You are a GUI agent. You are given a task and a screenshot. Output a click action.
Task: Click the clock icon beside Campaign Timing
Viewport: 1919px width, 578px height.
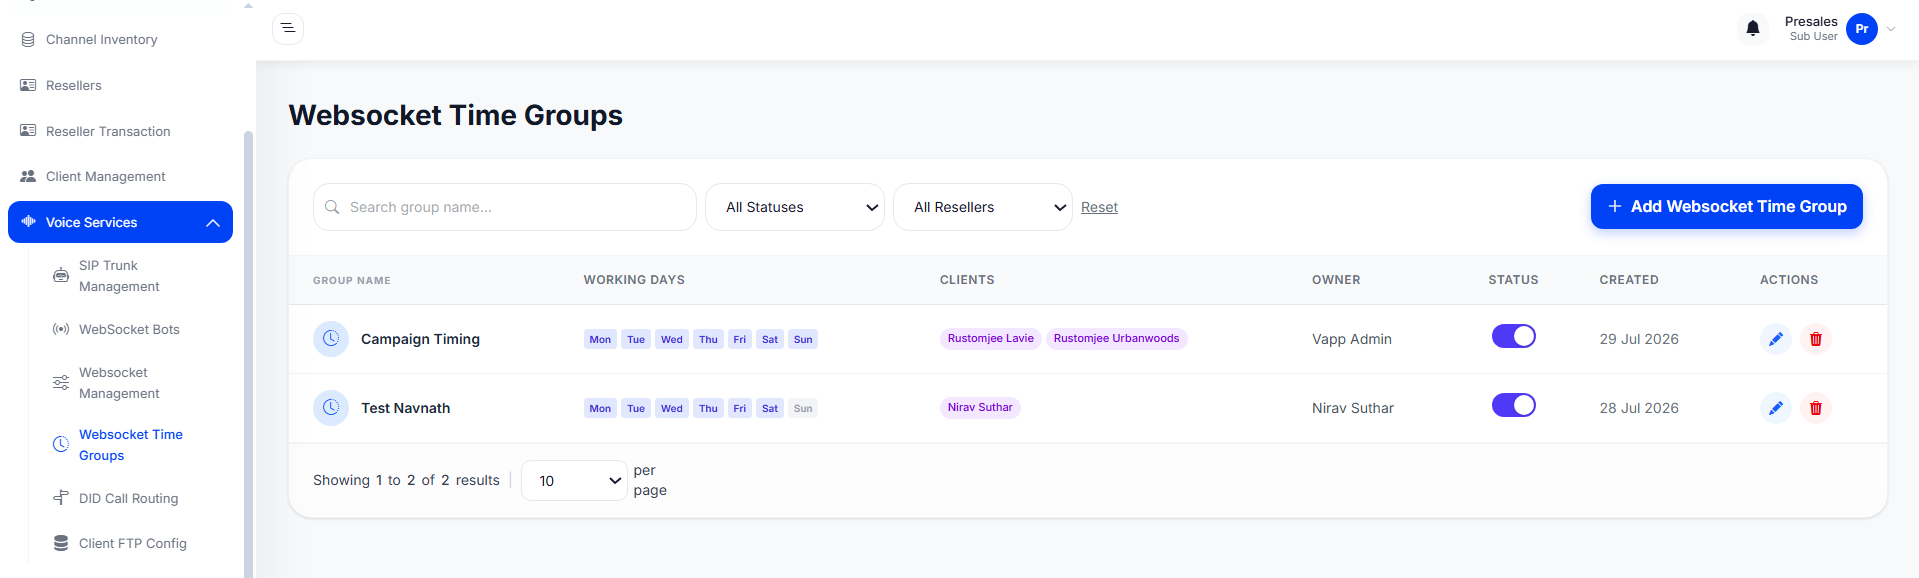pyautogui.click(x=331, y=339)
